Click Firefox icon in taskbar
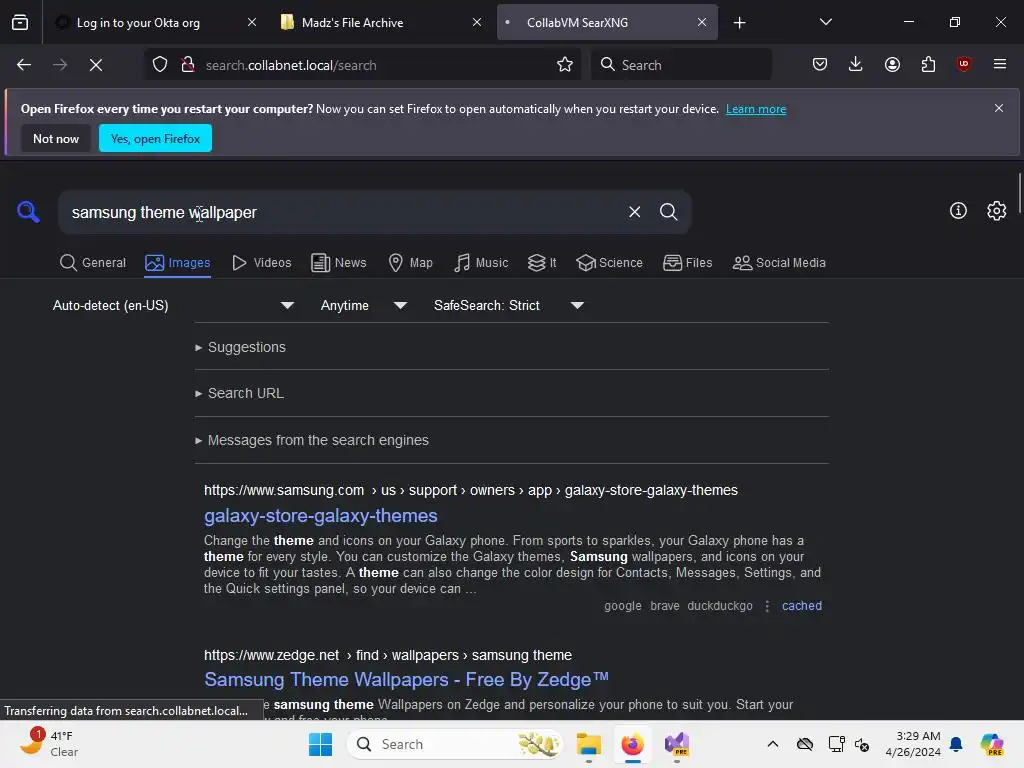This screenshot has width=1024, height=768. tap(632, 744)
